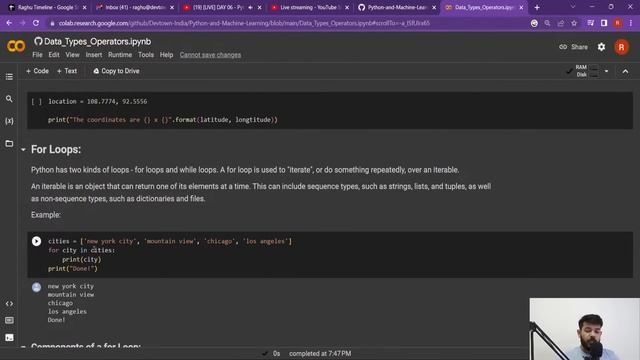This screenshot has width=640, height=360.
Task: Open the Tools menu
Action: click(146, 55)
